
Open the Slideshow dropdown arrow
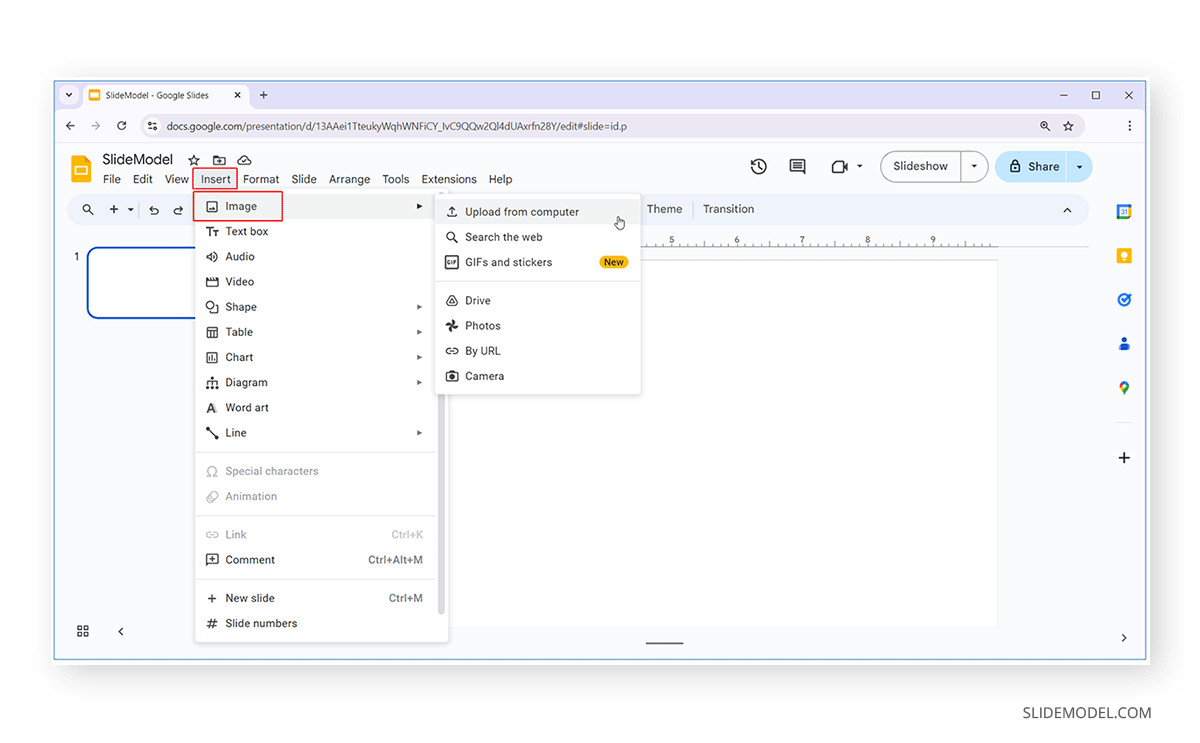974,167
